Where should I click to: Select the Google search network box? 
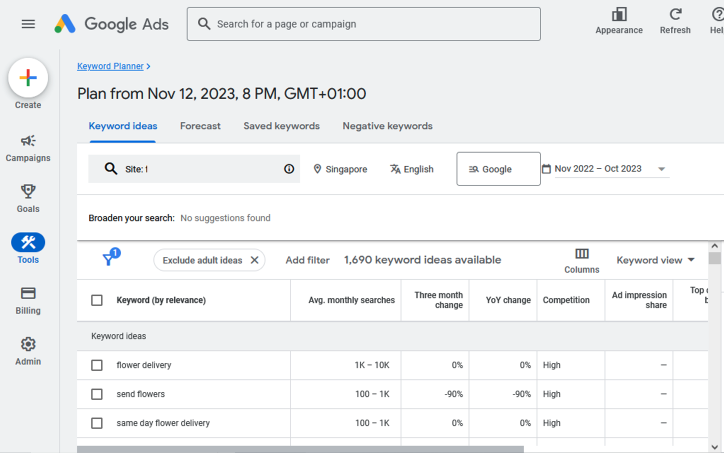tap(498, 169)
